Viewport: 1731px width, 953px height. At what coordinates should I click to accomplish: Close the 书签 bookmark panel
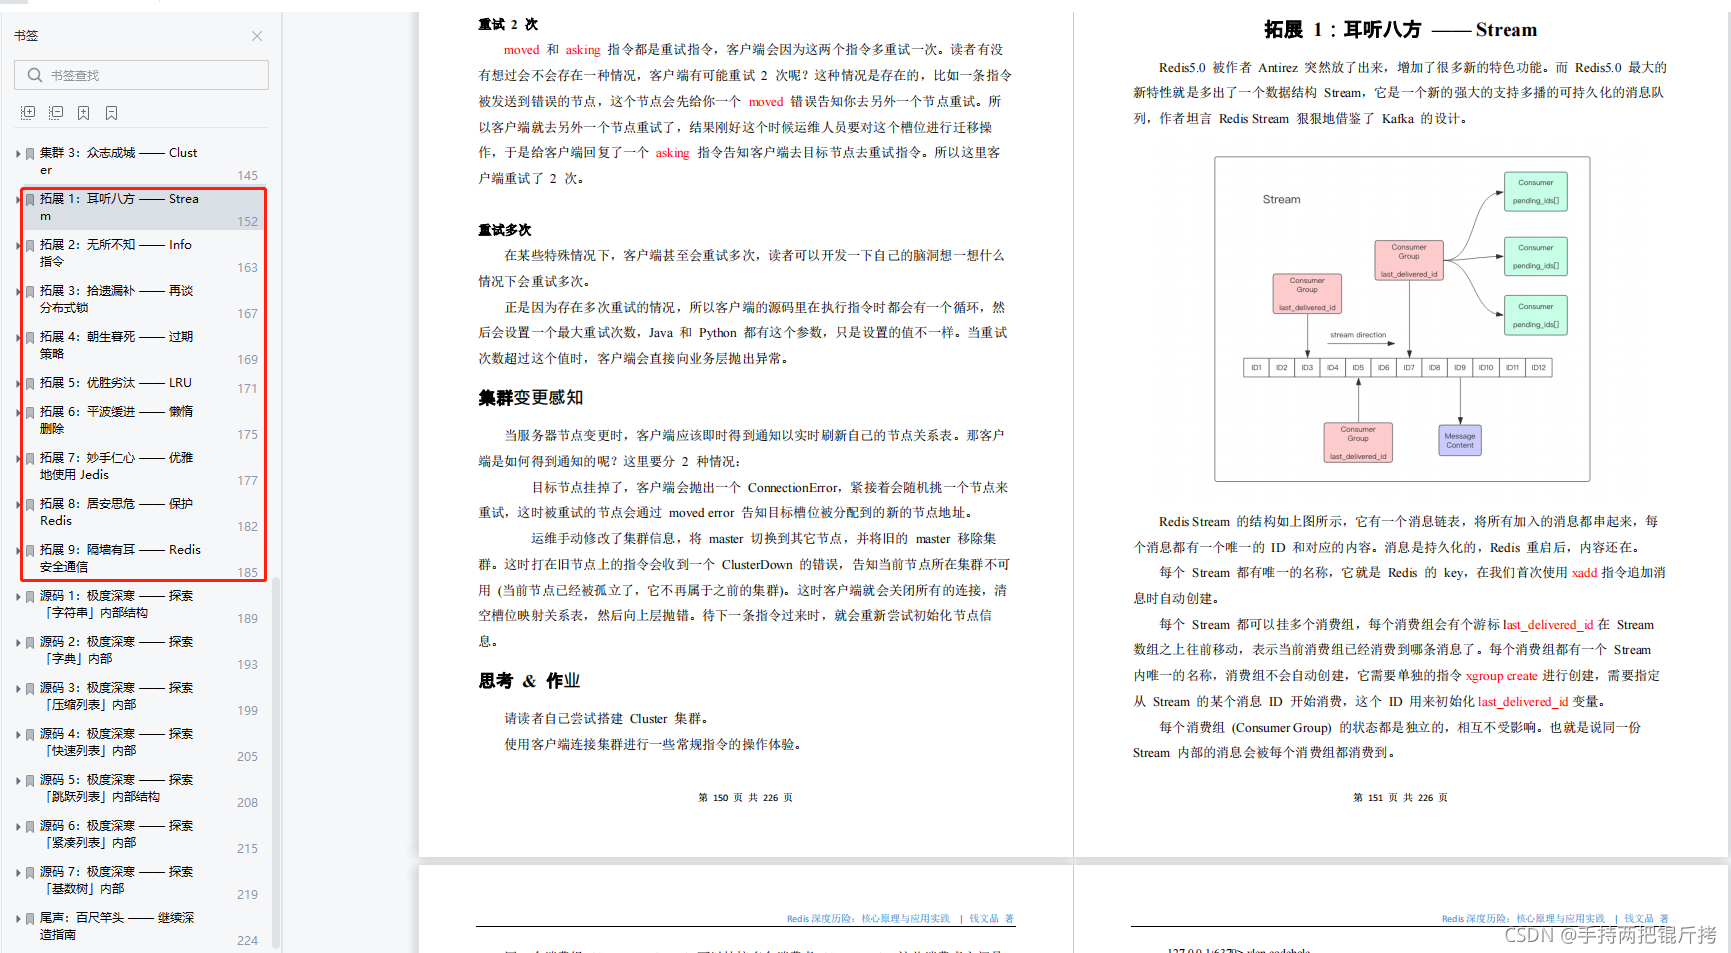tap(257, 36)
